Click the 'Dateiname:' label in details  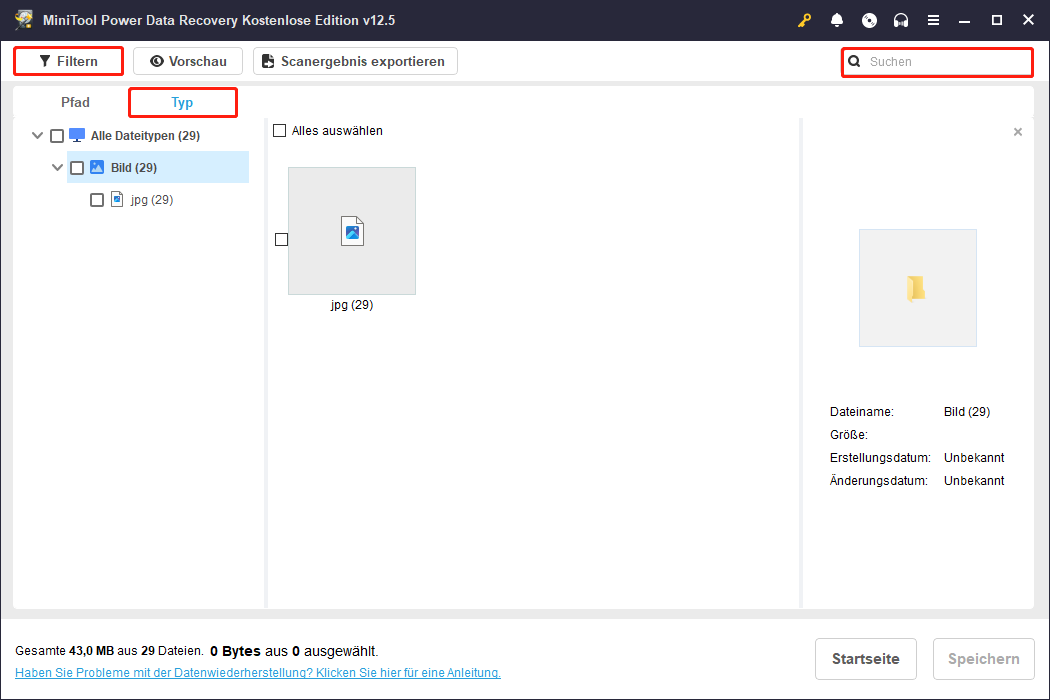[x=861, y=411]
